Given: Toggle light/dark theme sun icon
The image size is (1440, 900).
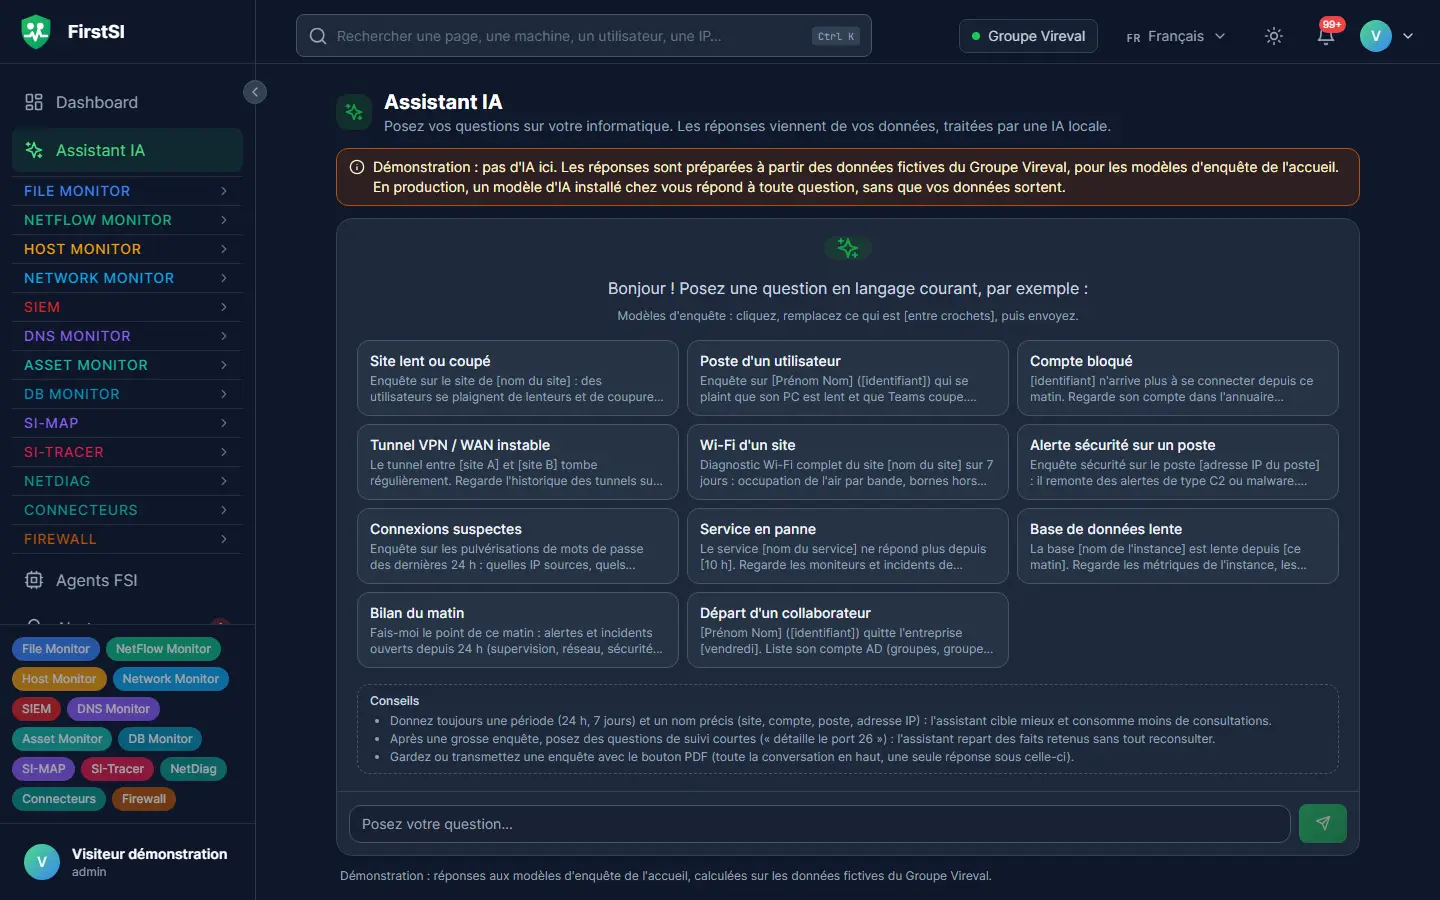Looking at the screenshot, I should [1273, 36].
